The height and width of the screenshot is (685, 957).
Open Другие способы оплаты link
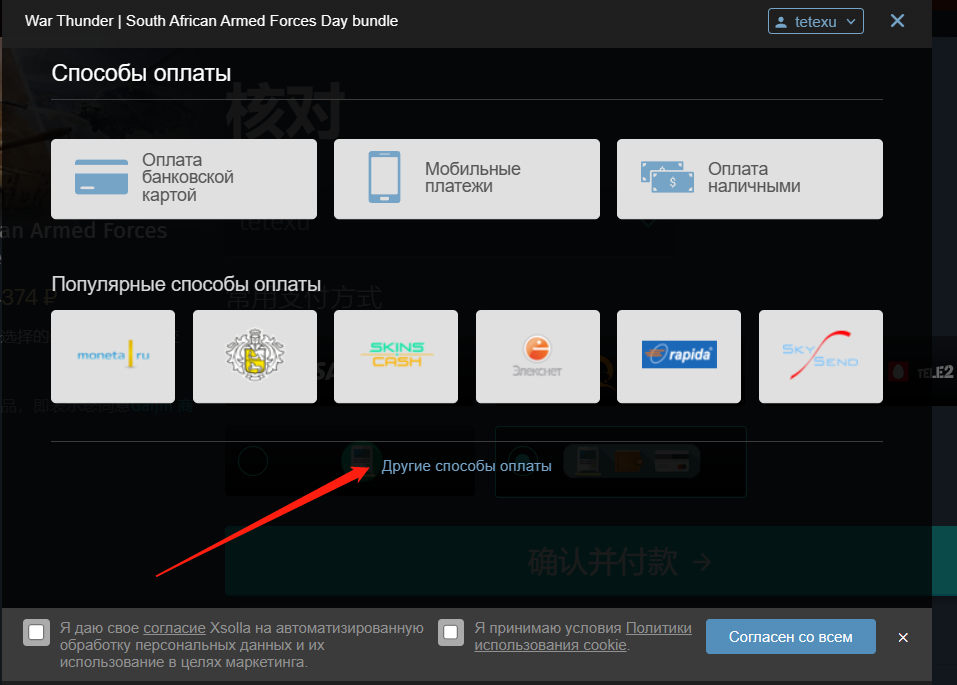coord(466,466)
